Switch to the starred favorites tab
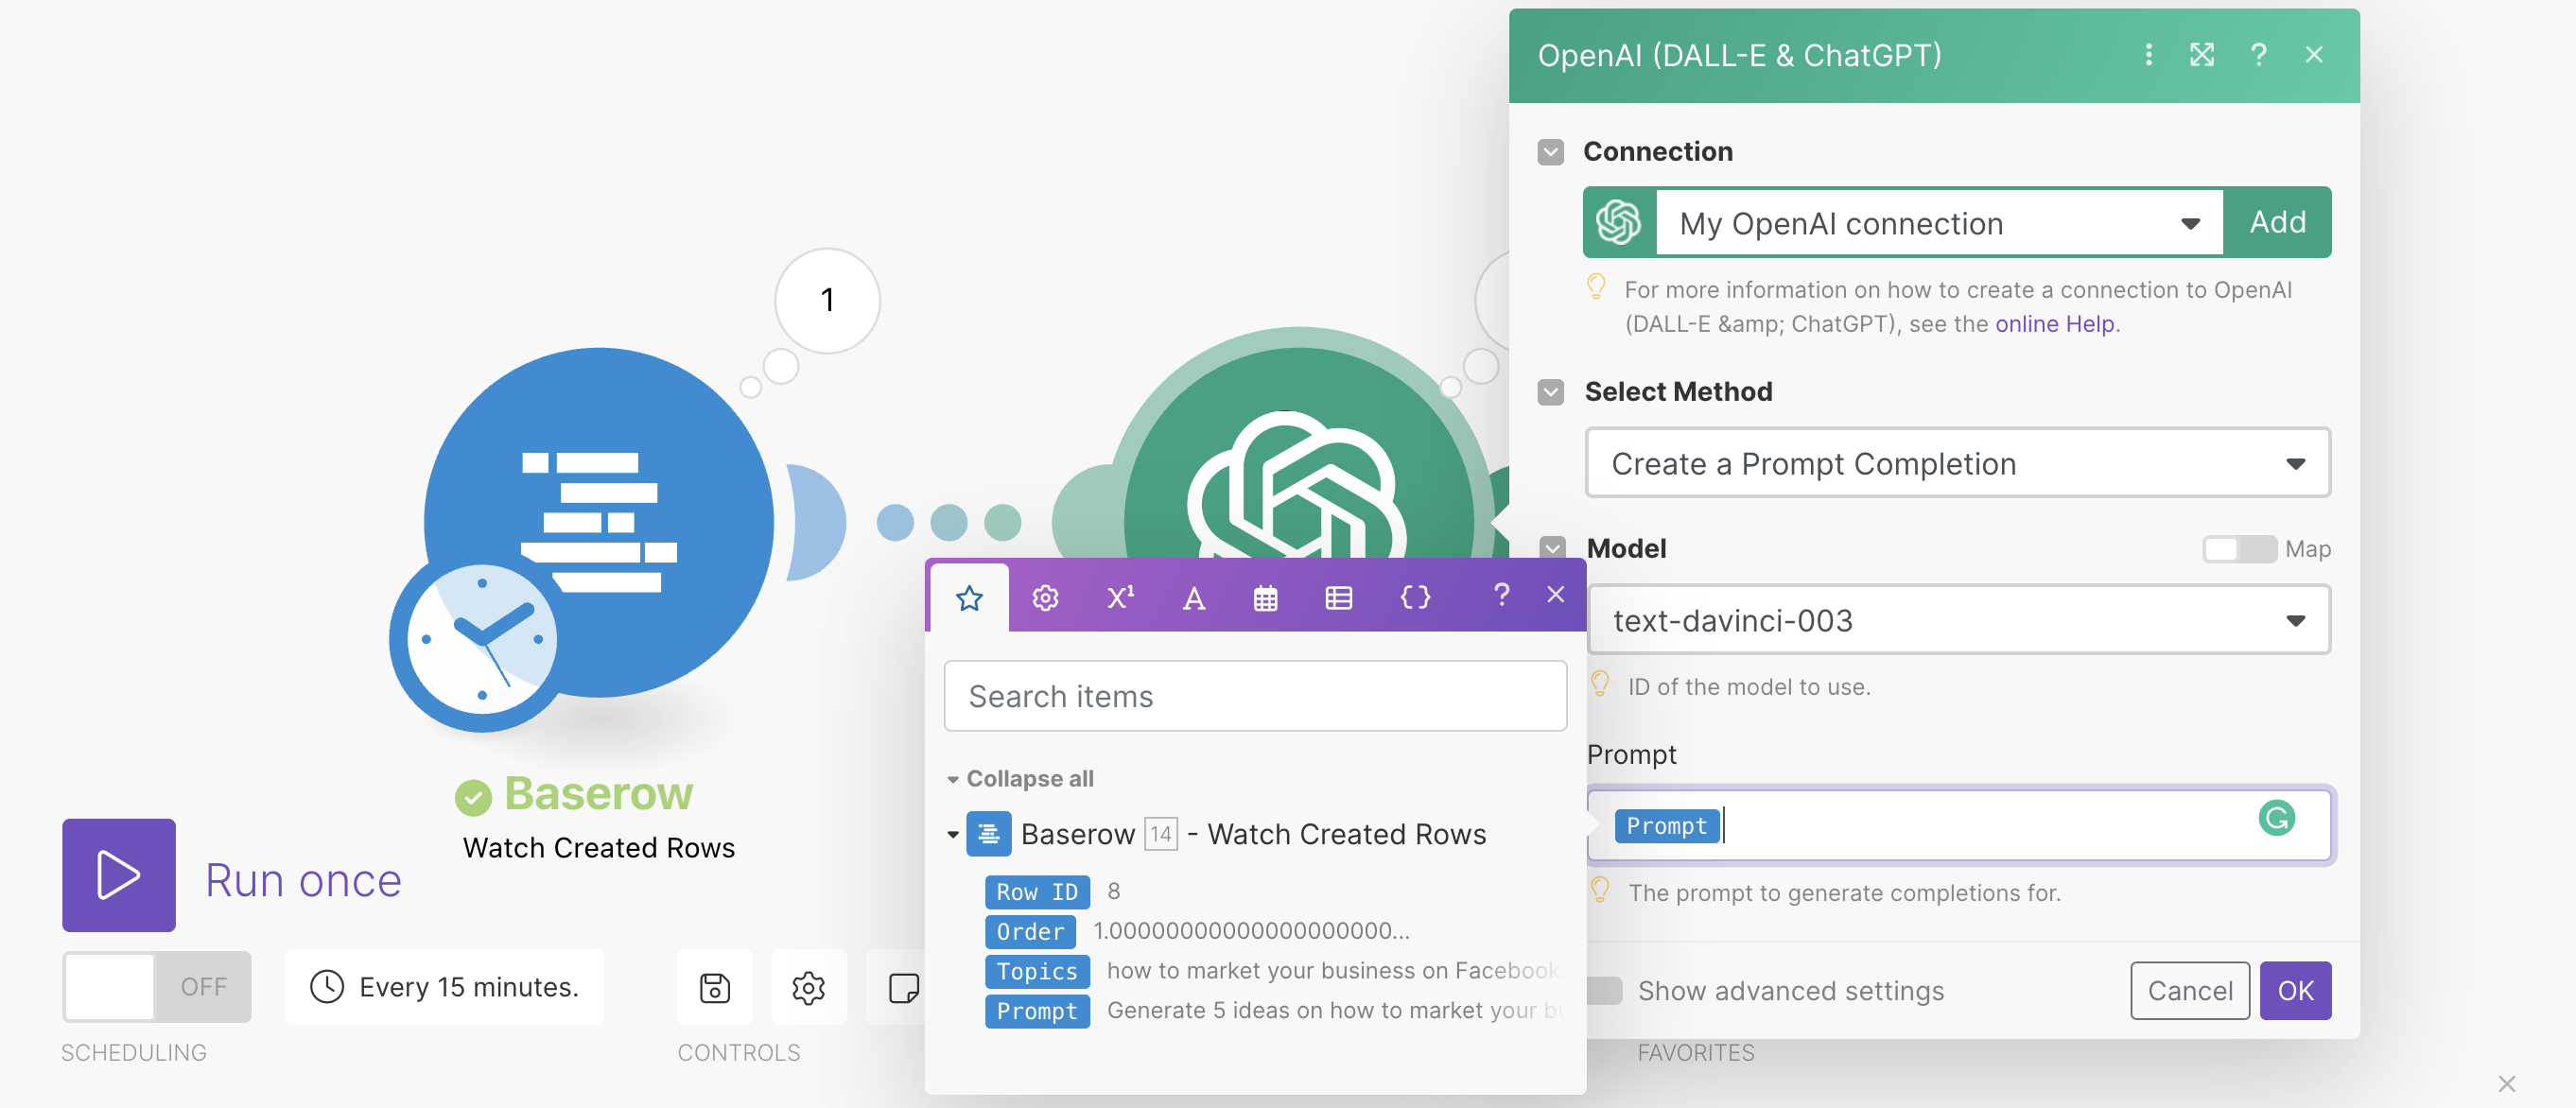 (x=968, y=597)
